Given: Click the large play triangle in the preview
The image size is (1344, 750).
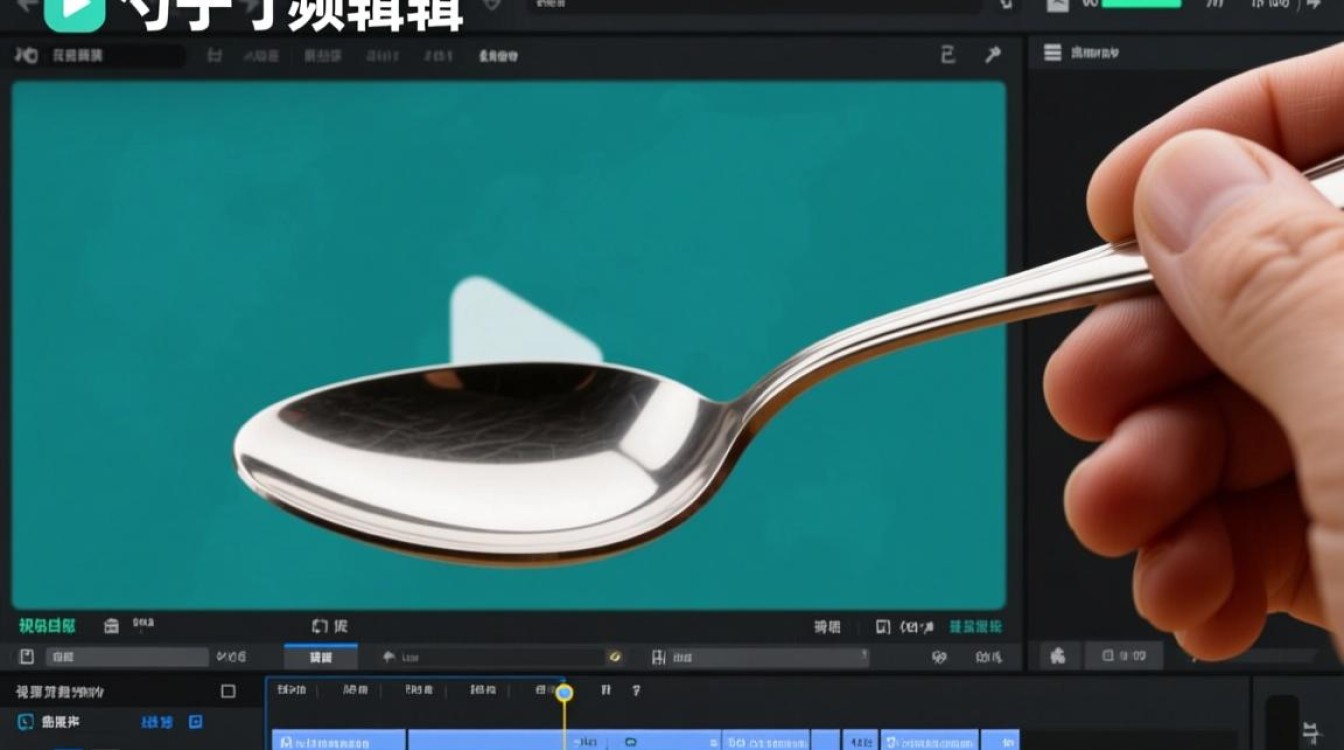Looking at the screenshot, I should [525, 322].
